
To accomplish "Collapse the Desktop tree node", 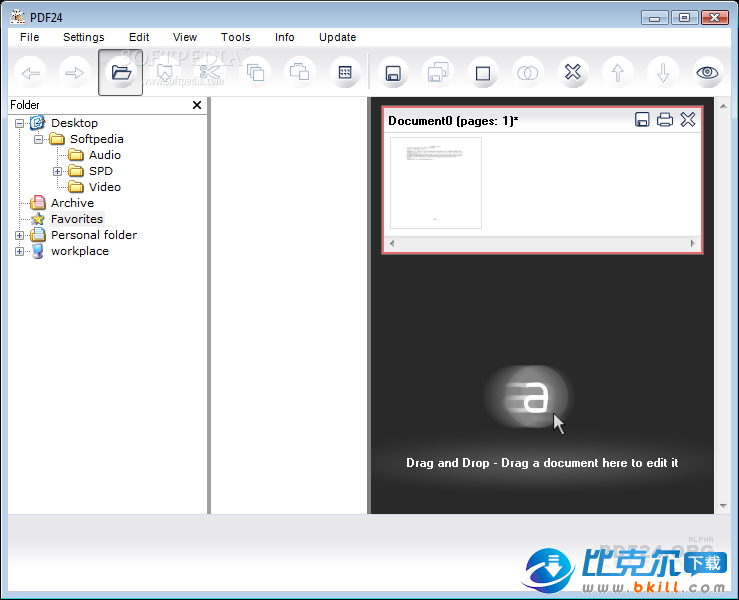I will 20,123.
